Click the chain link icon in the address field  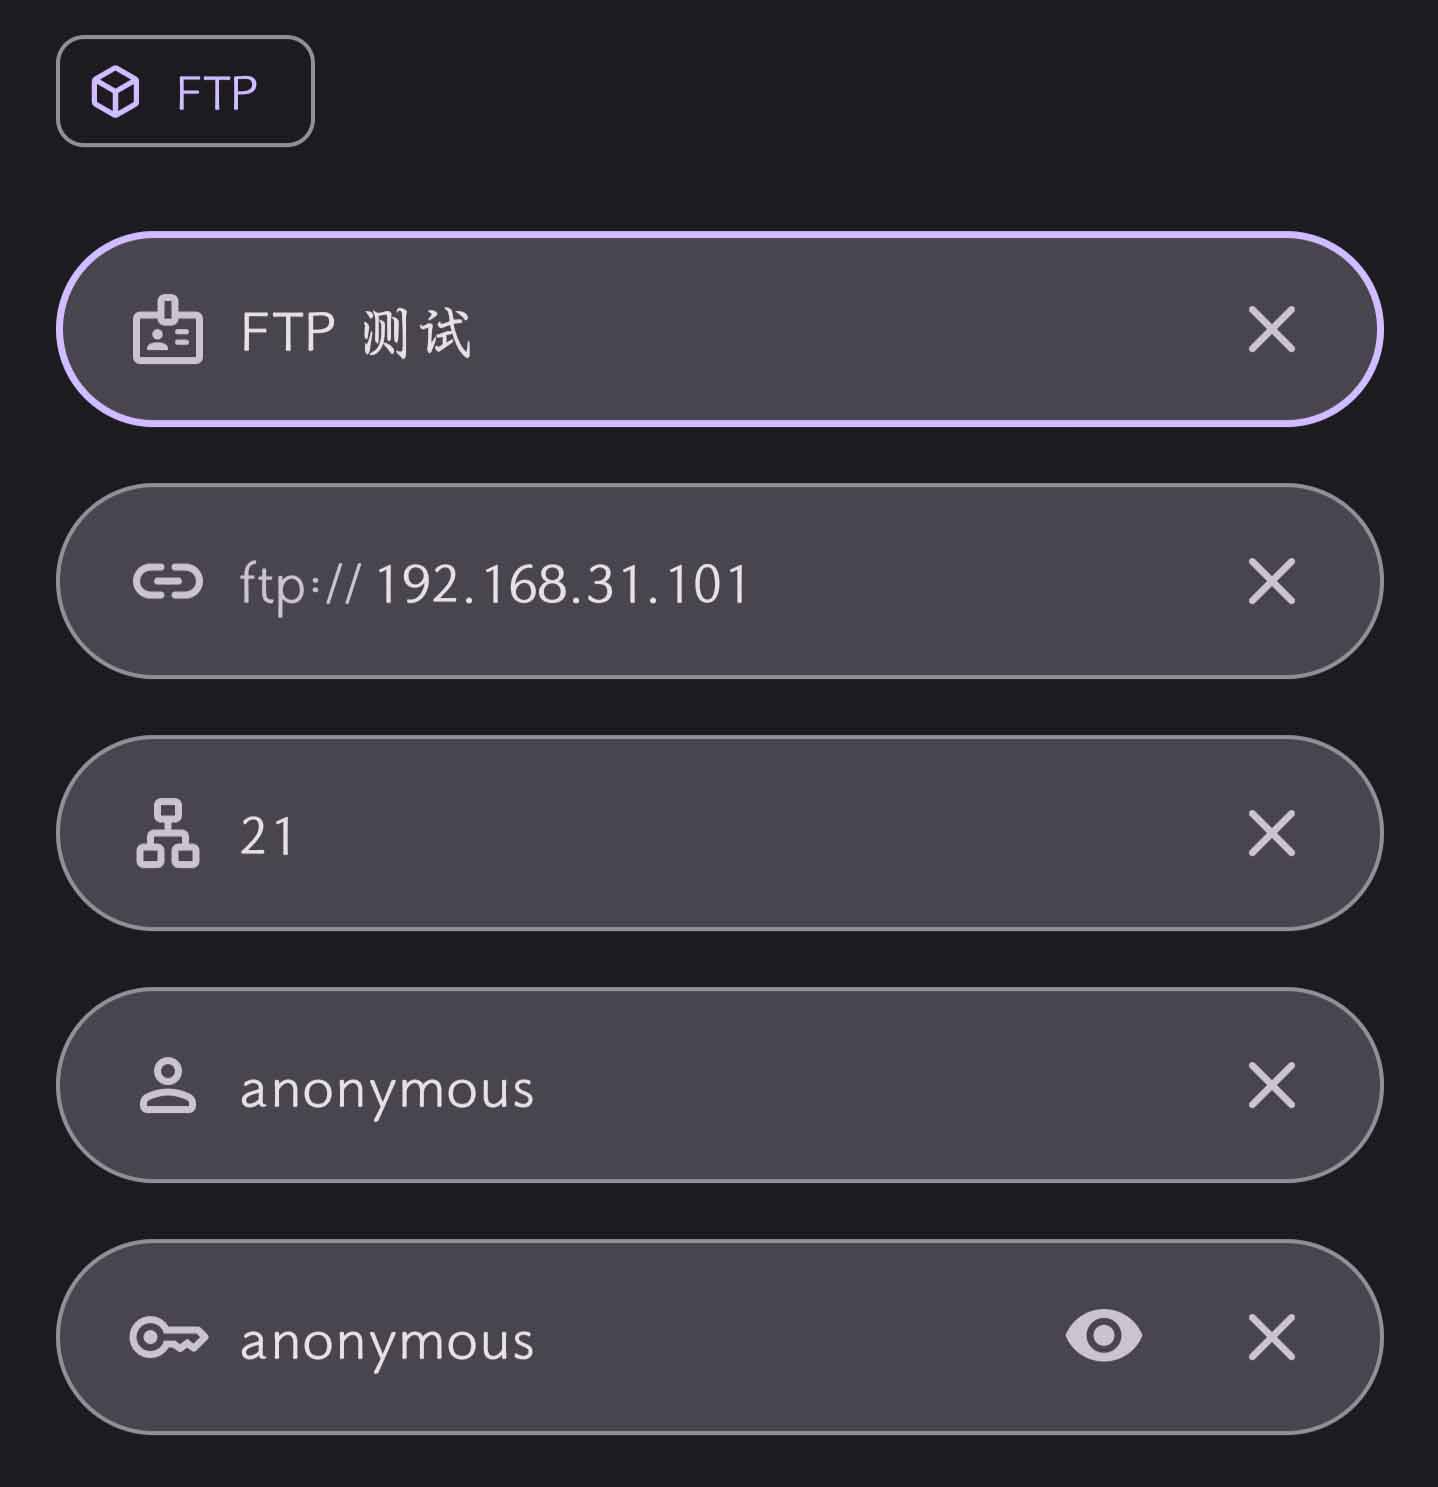click(x=168, y=581)
